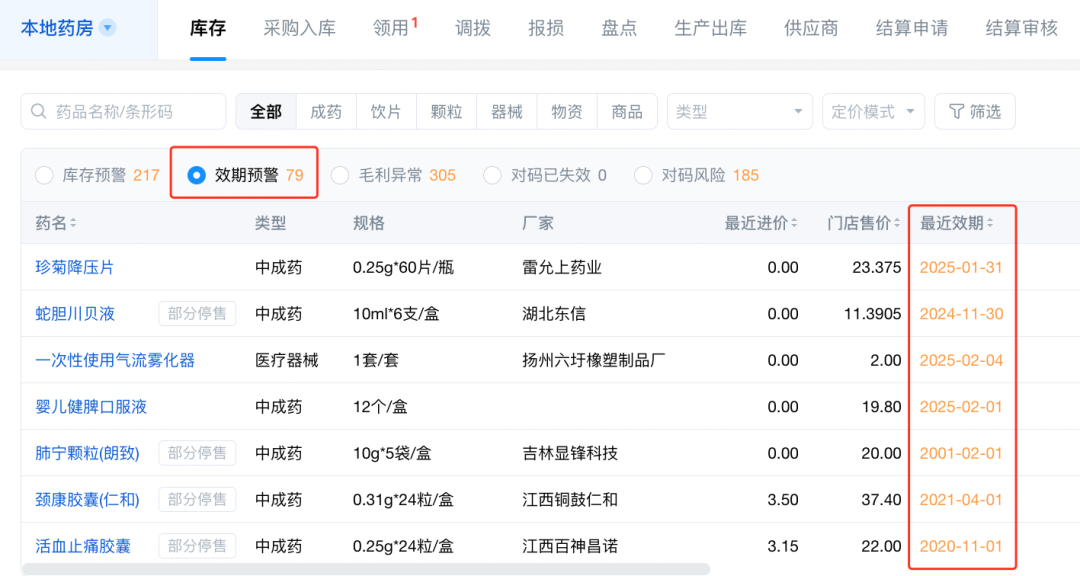Expand the 定价模式 dropdown
1080x576 pixels.
coord(872,112)
